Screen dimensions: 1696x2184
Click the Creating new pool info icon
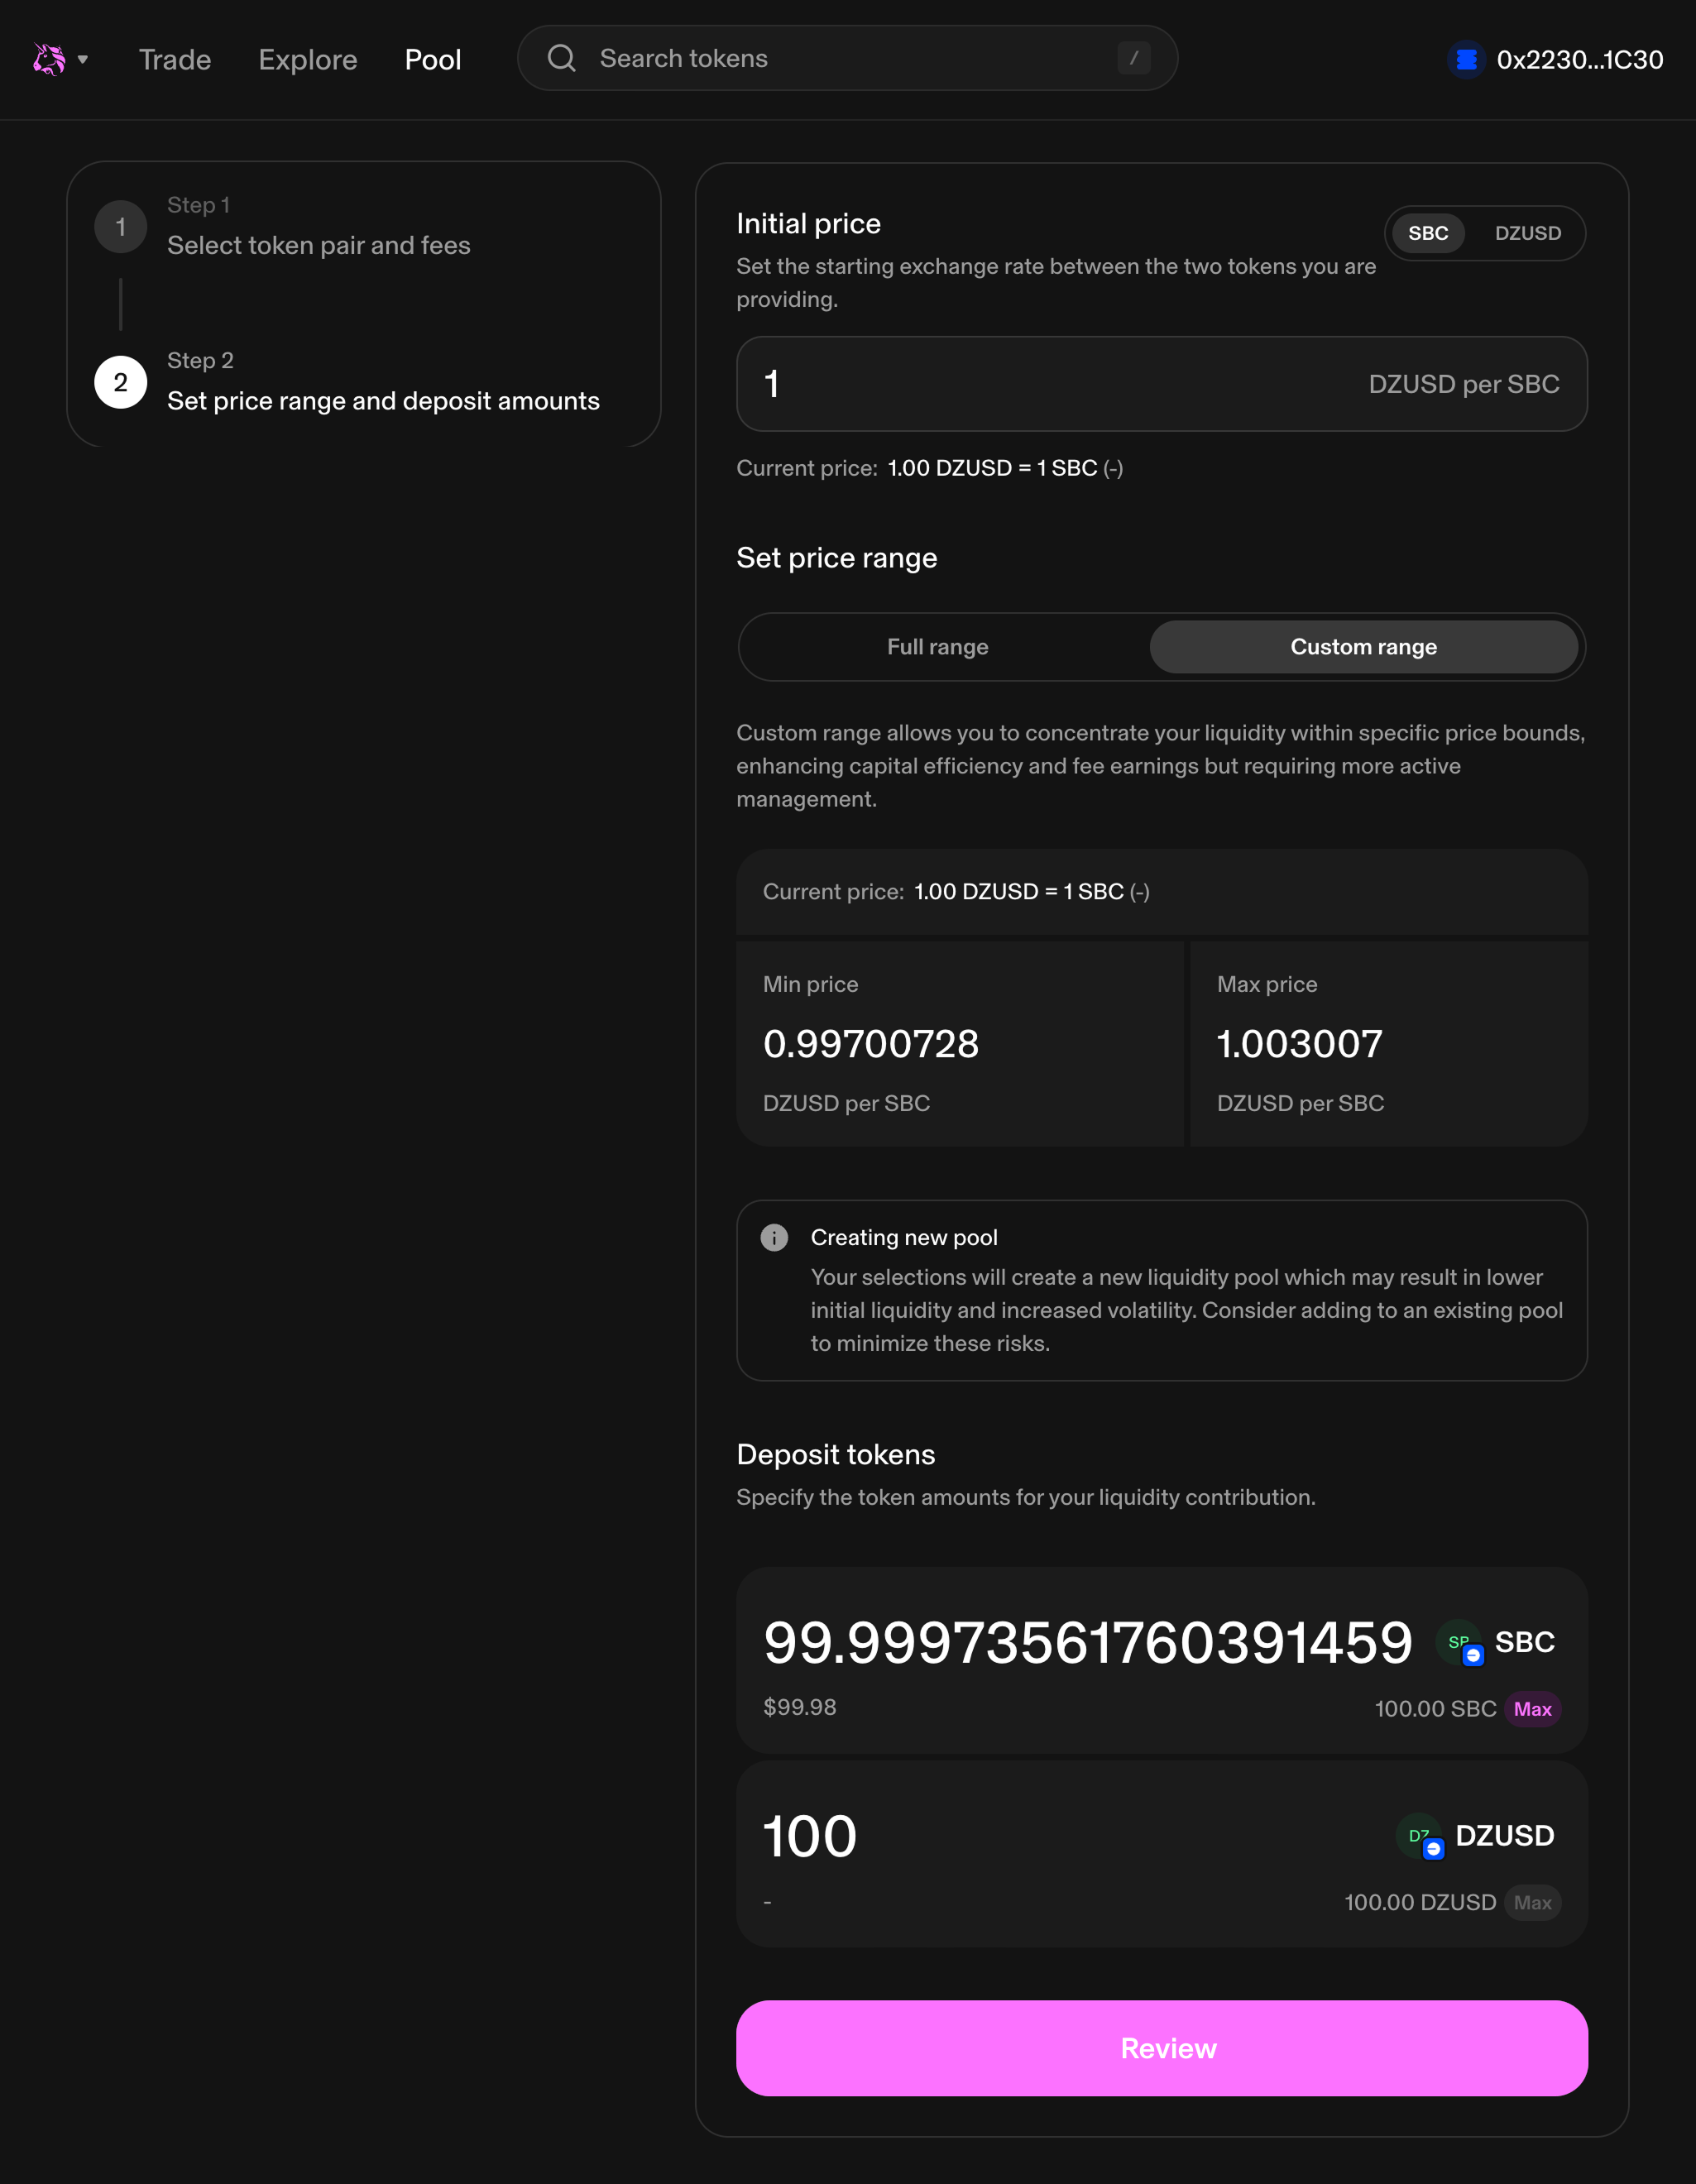(774, 1237)
